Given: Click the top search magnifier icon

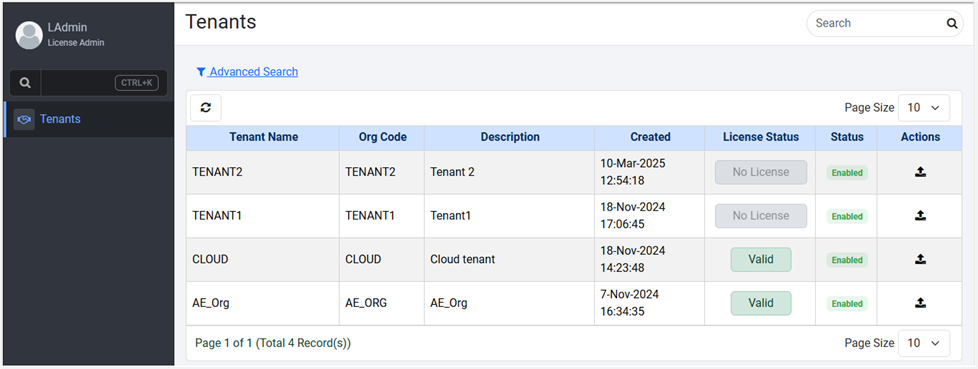Looking at the screenshot, I should (x=952, y=24).
